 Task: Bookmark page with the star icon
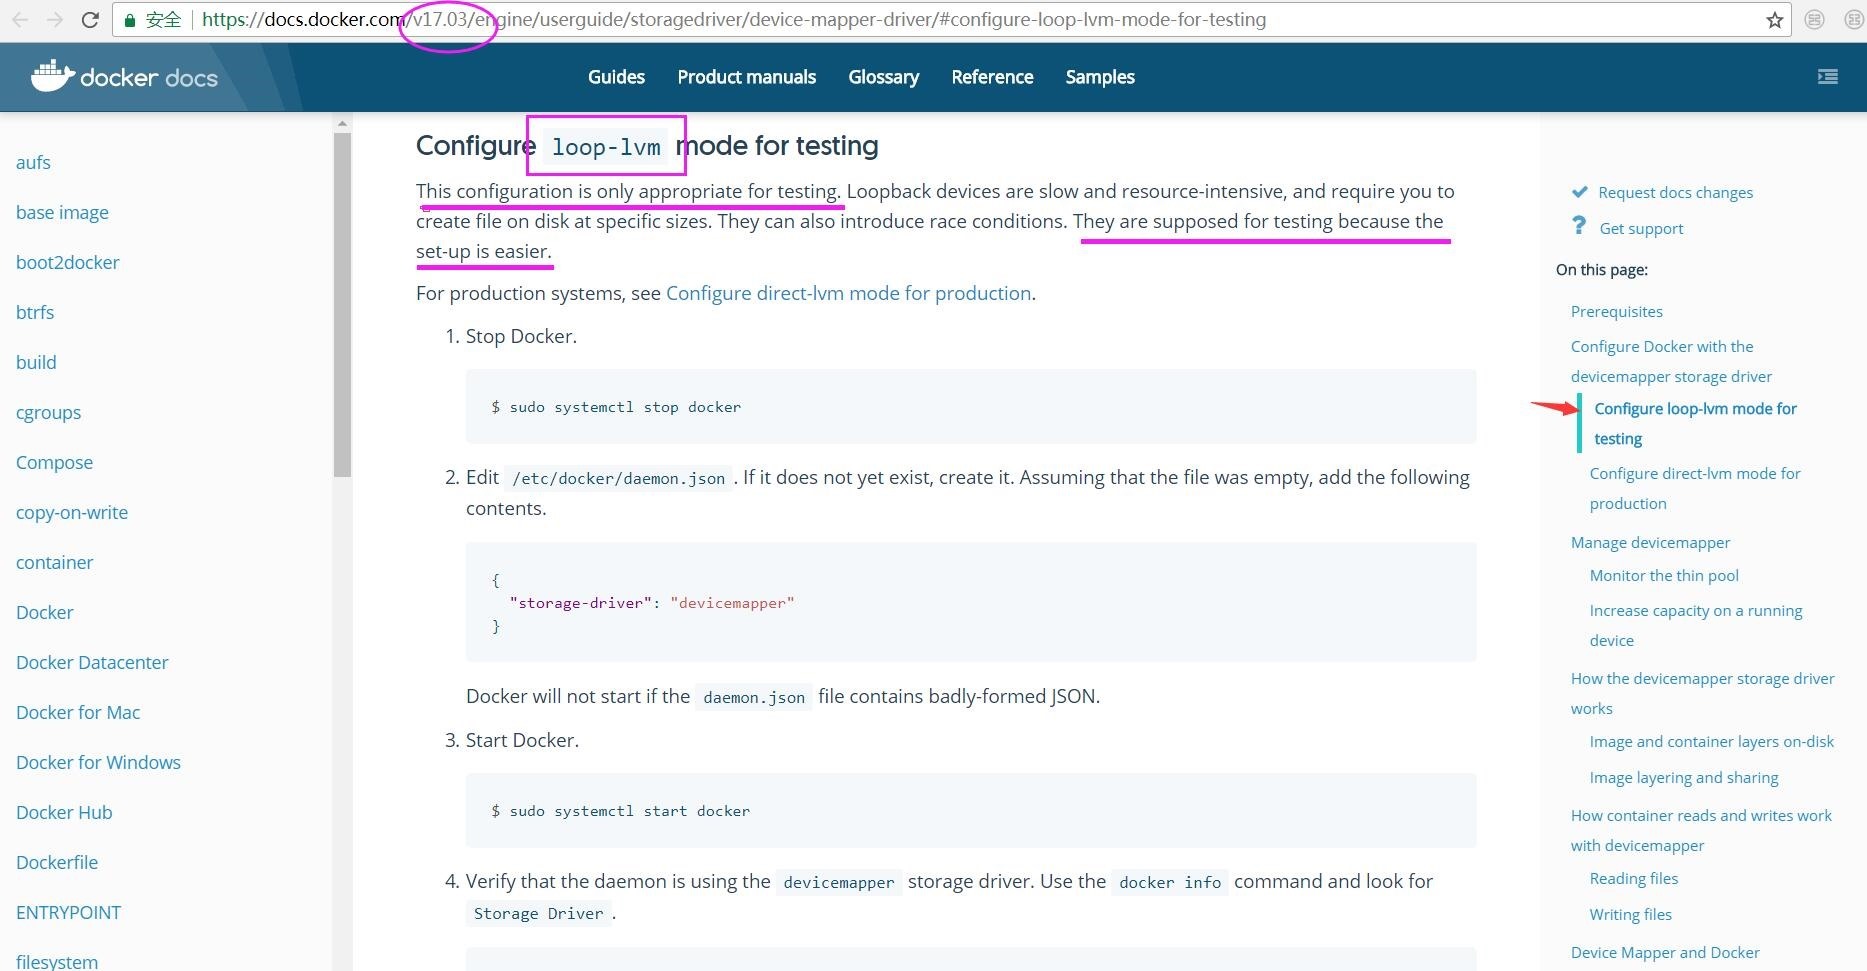click(1775, 20)
